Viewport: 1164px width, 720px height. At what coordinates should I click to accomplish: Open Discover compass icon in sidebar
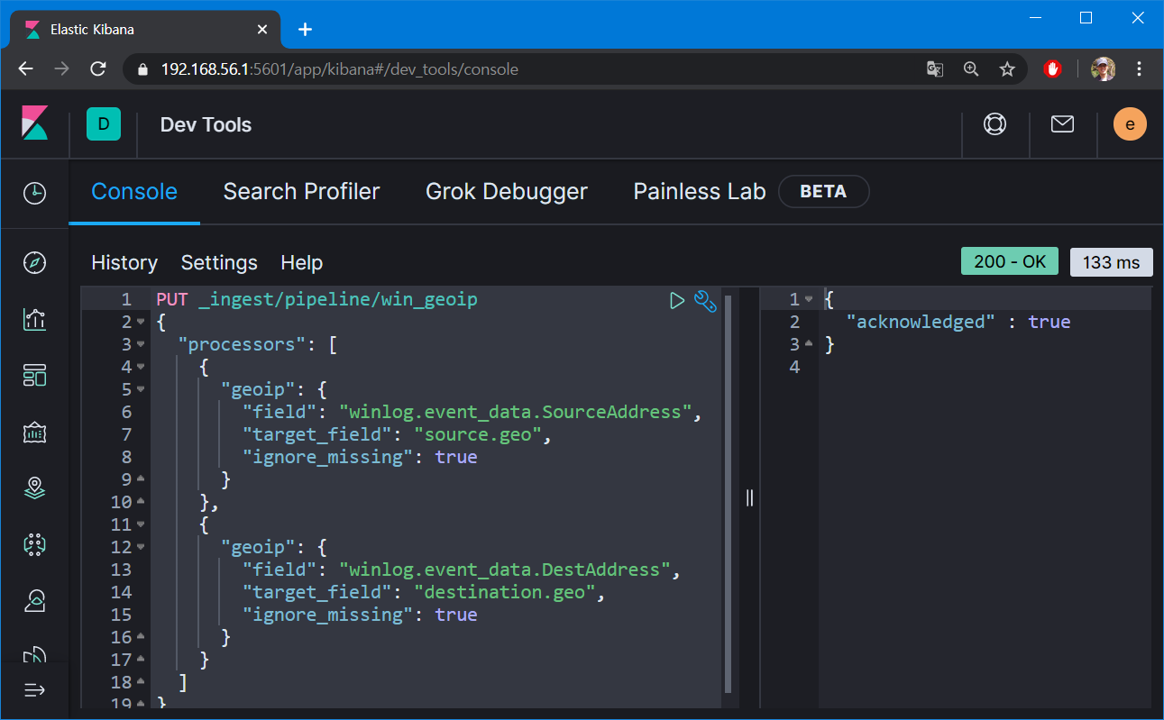(x=34, y=263)
